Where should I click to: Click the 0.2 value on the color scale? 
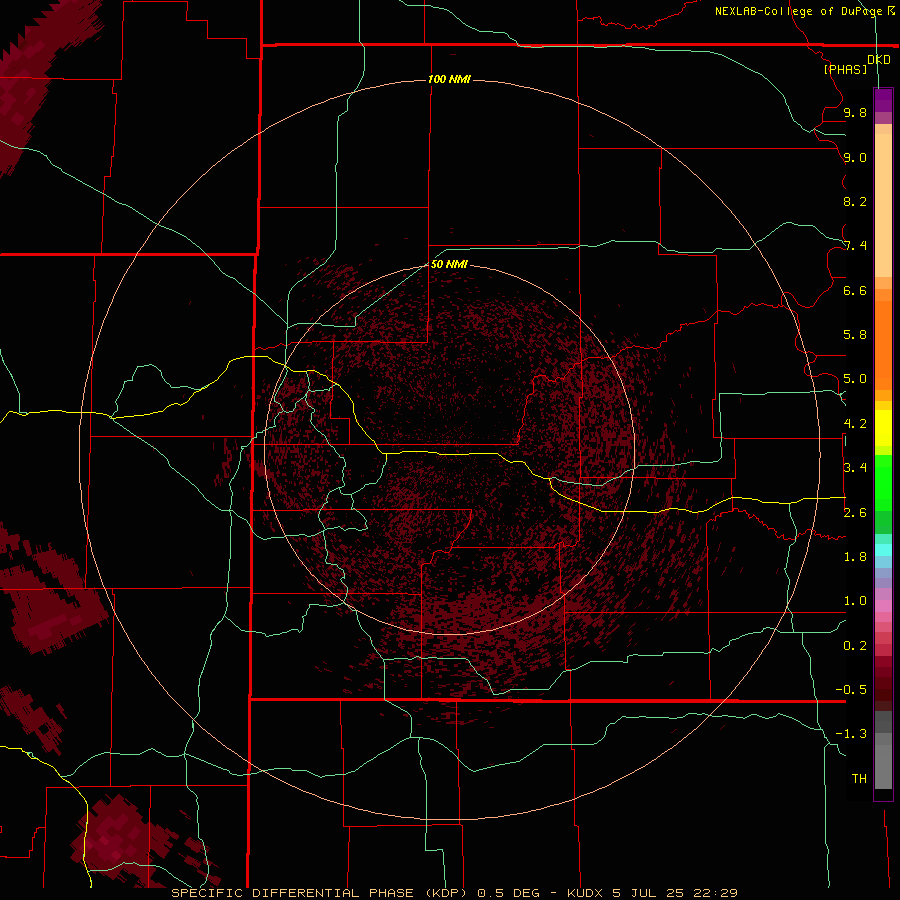pos(855,646)
